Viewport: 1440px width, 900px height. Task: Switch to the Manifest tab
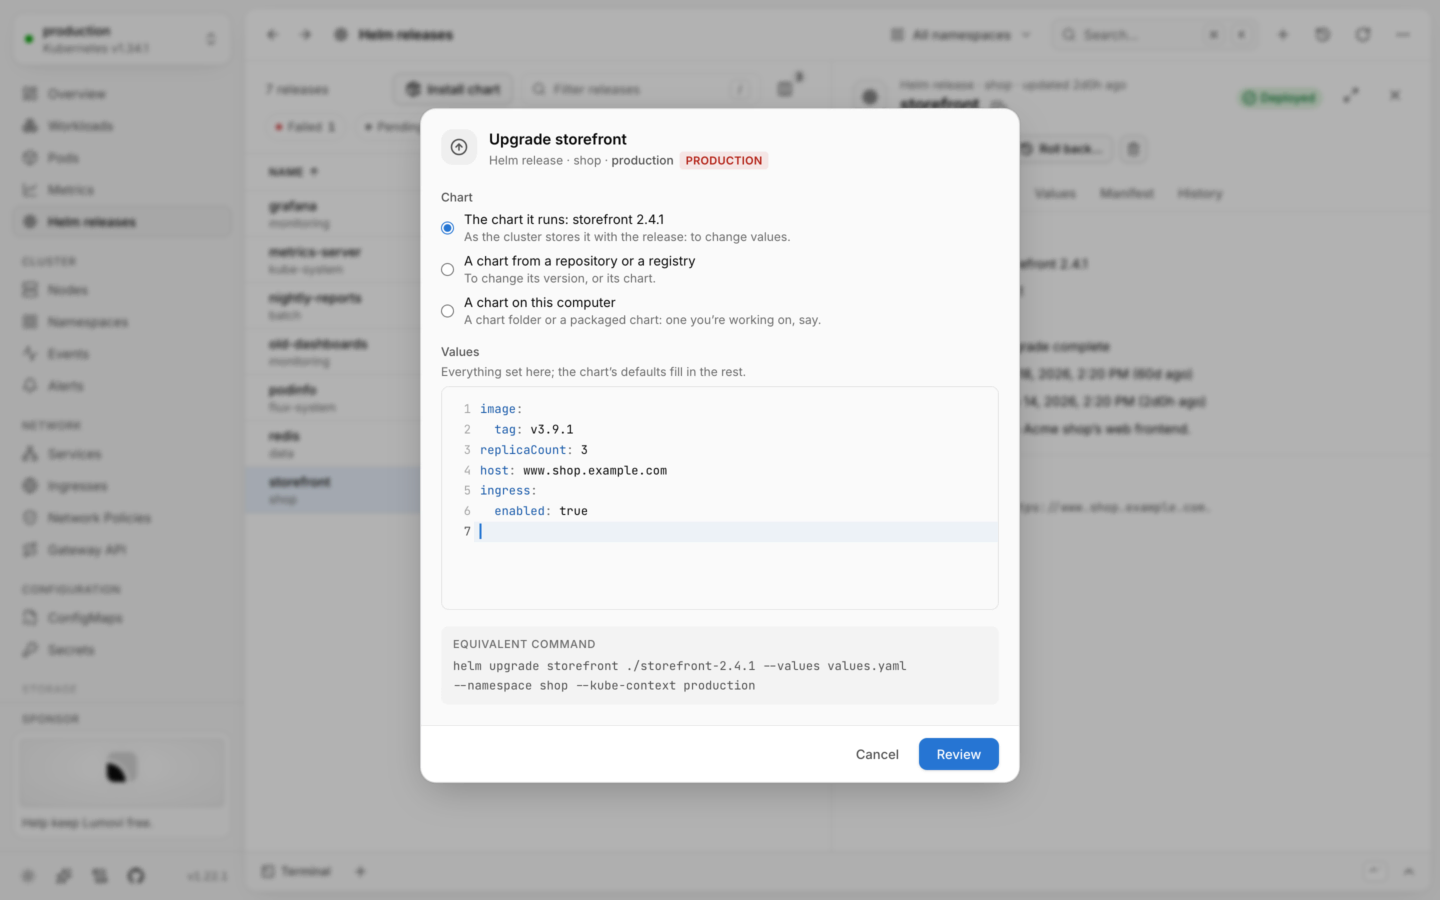(1127, 194)
